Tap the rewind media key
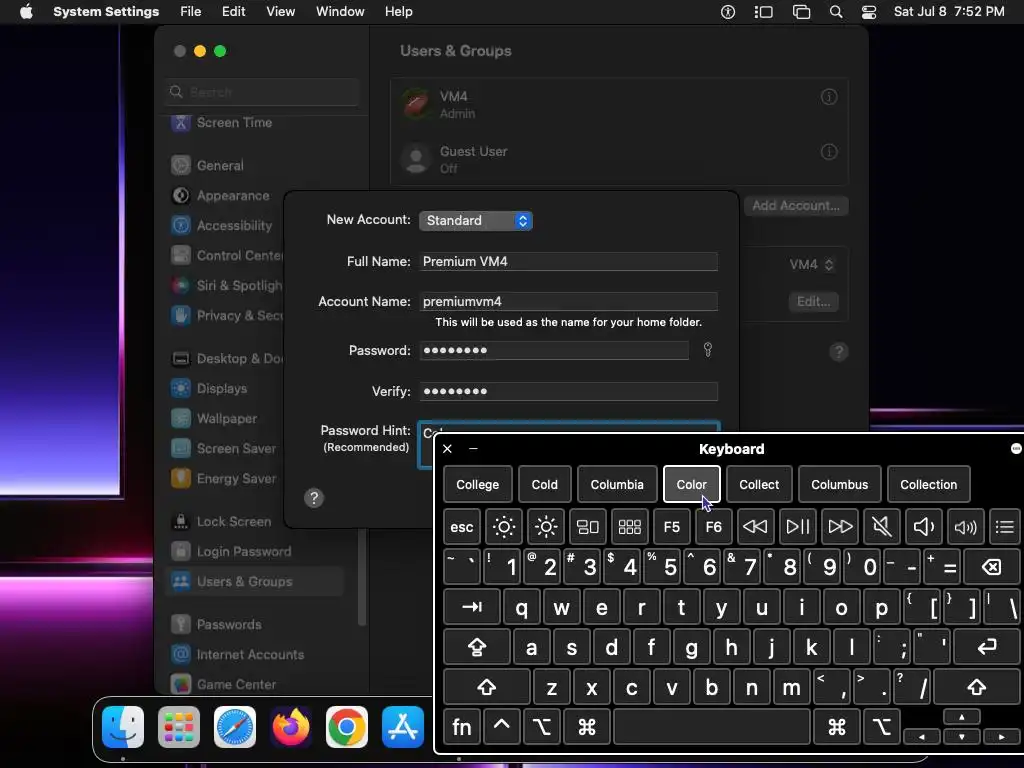Image resolution: width=1024 pixels, height=768 pixels. (x=756, y=526)
